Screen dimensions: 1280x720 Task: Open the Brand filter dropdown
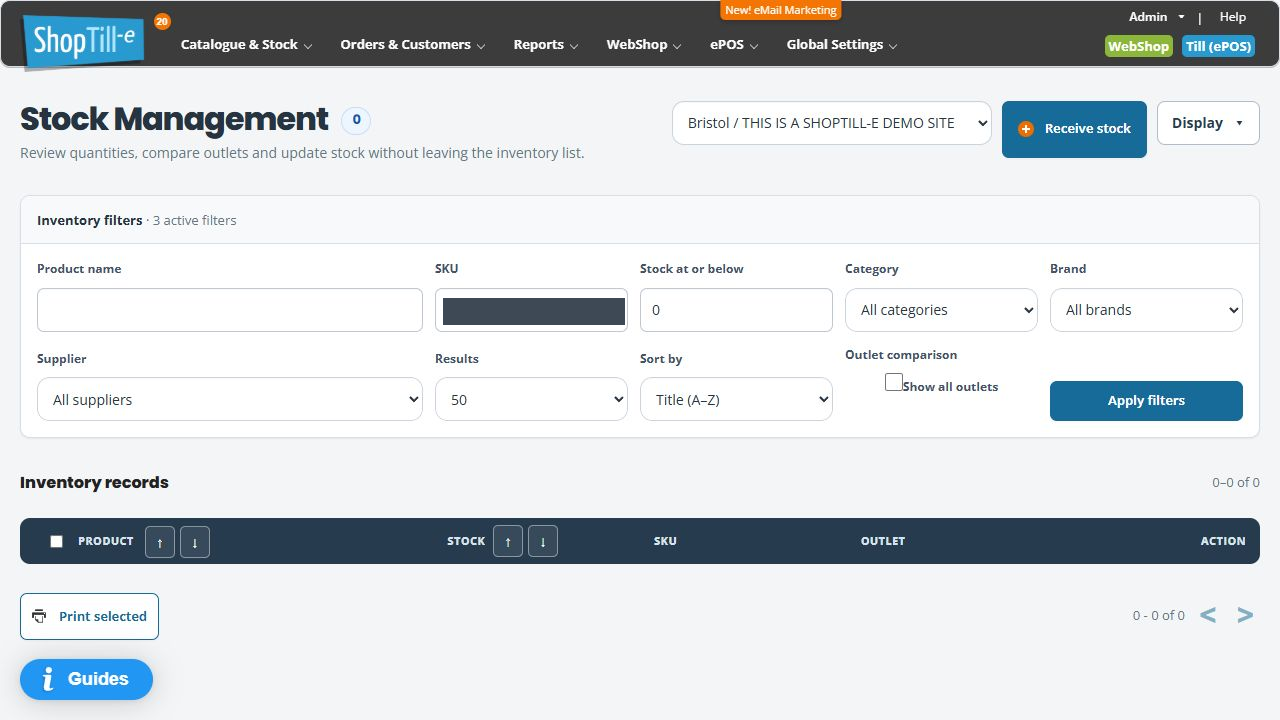(x=1146, y=310)
